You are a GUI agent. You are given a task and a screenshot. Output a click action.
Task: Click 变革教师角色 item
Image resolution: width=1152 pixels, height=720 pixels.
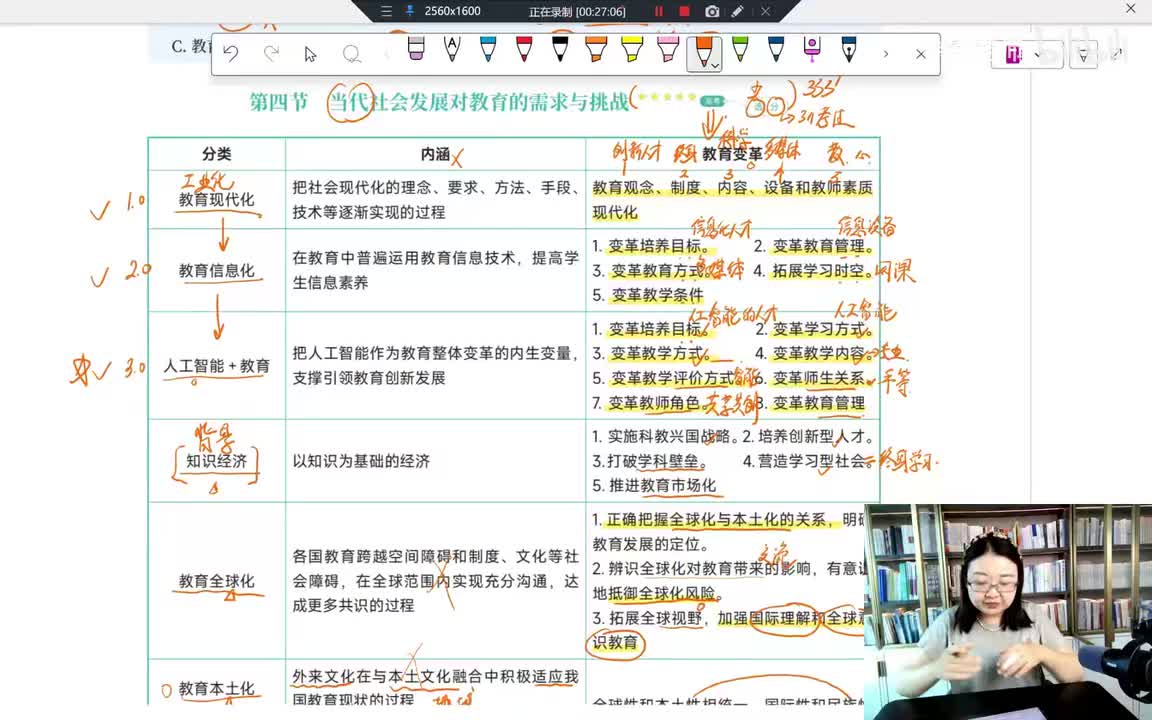click(x=647, y=403)
